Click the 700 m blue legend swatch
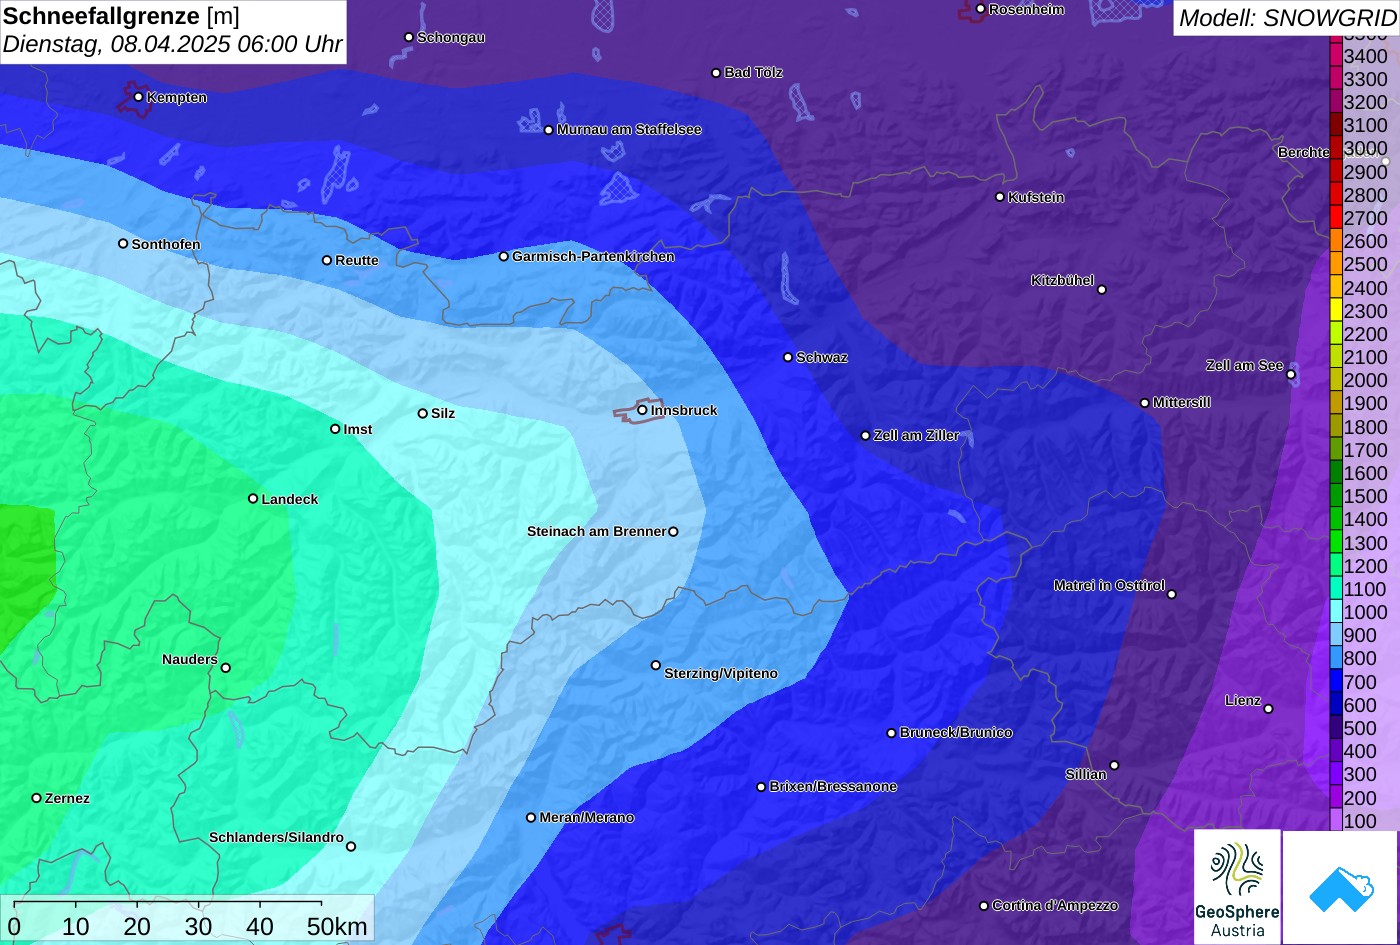Screen dimensions: 1400x945 click(1336, 682)
